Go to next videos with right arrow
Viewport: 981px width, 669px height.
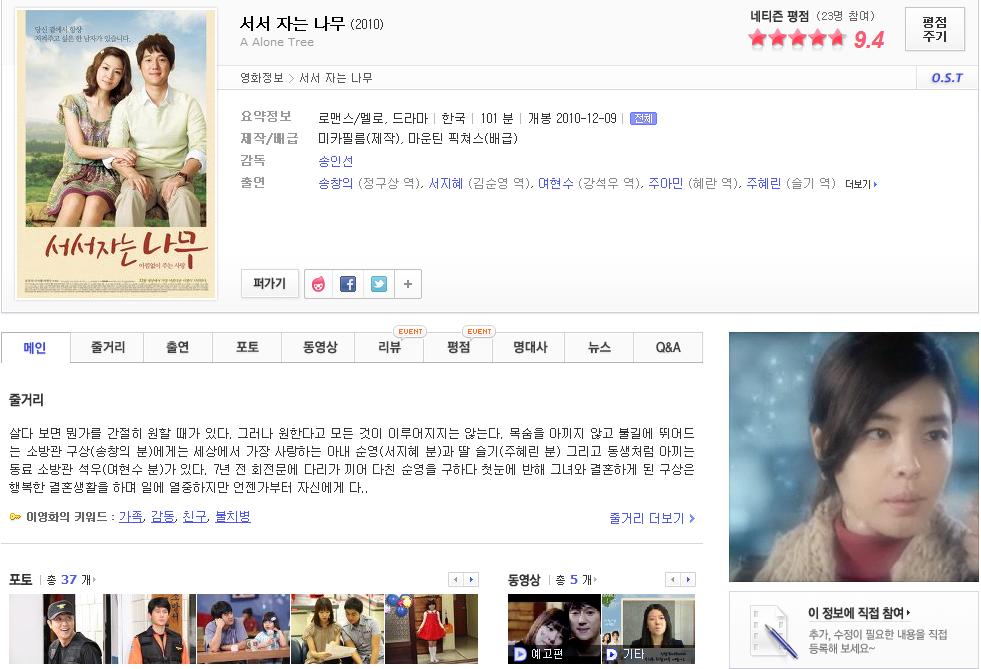pos(688,580)
